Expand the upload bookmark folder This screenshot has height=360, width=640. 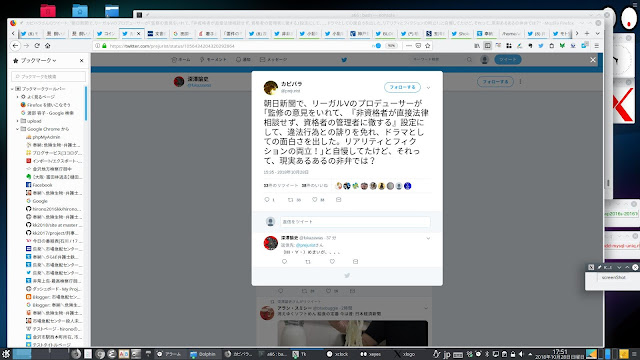18,121
